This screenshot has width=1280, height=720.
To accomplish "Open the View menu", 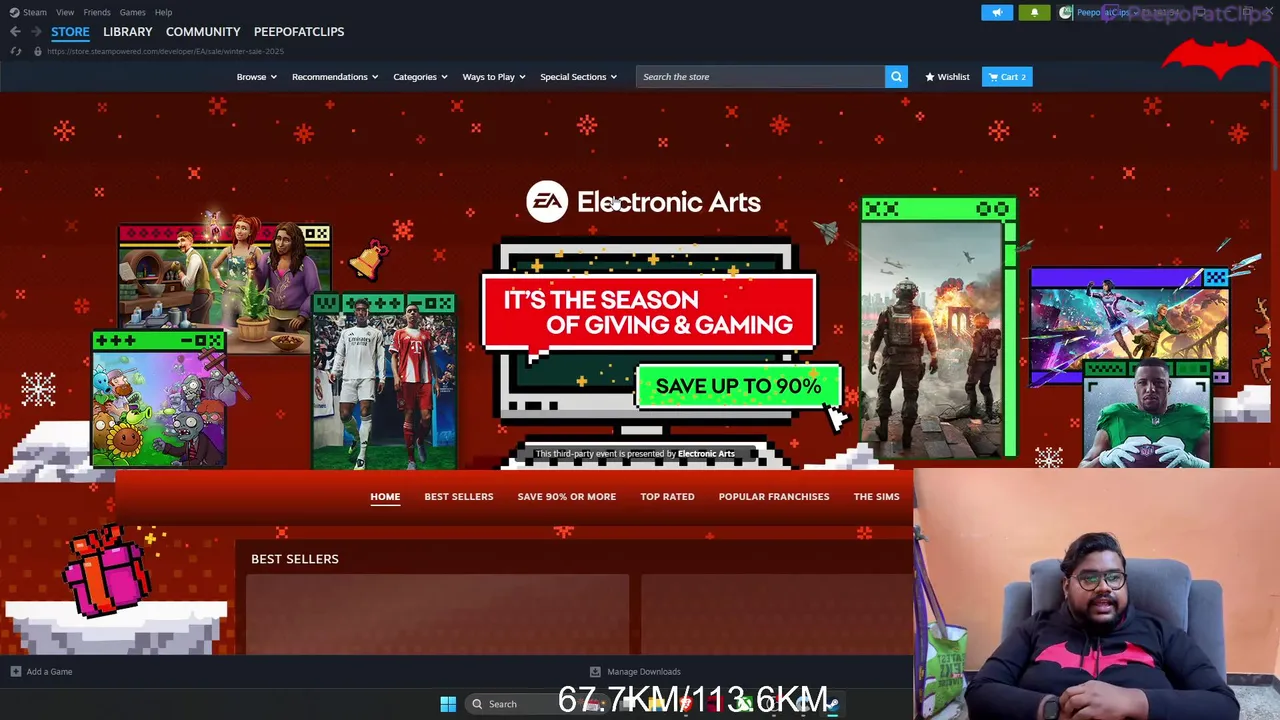I will (x=65, y=12).
